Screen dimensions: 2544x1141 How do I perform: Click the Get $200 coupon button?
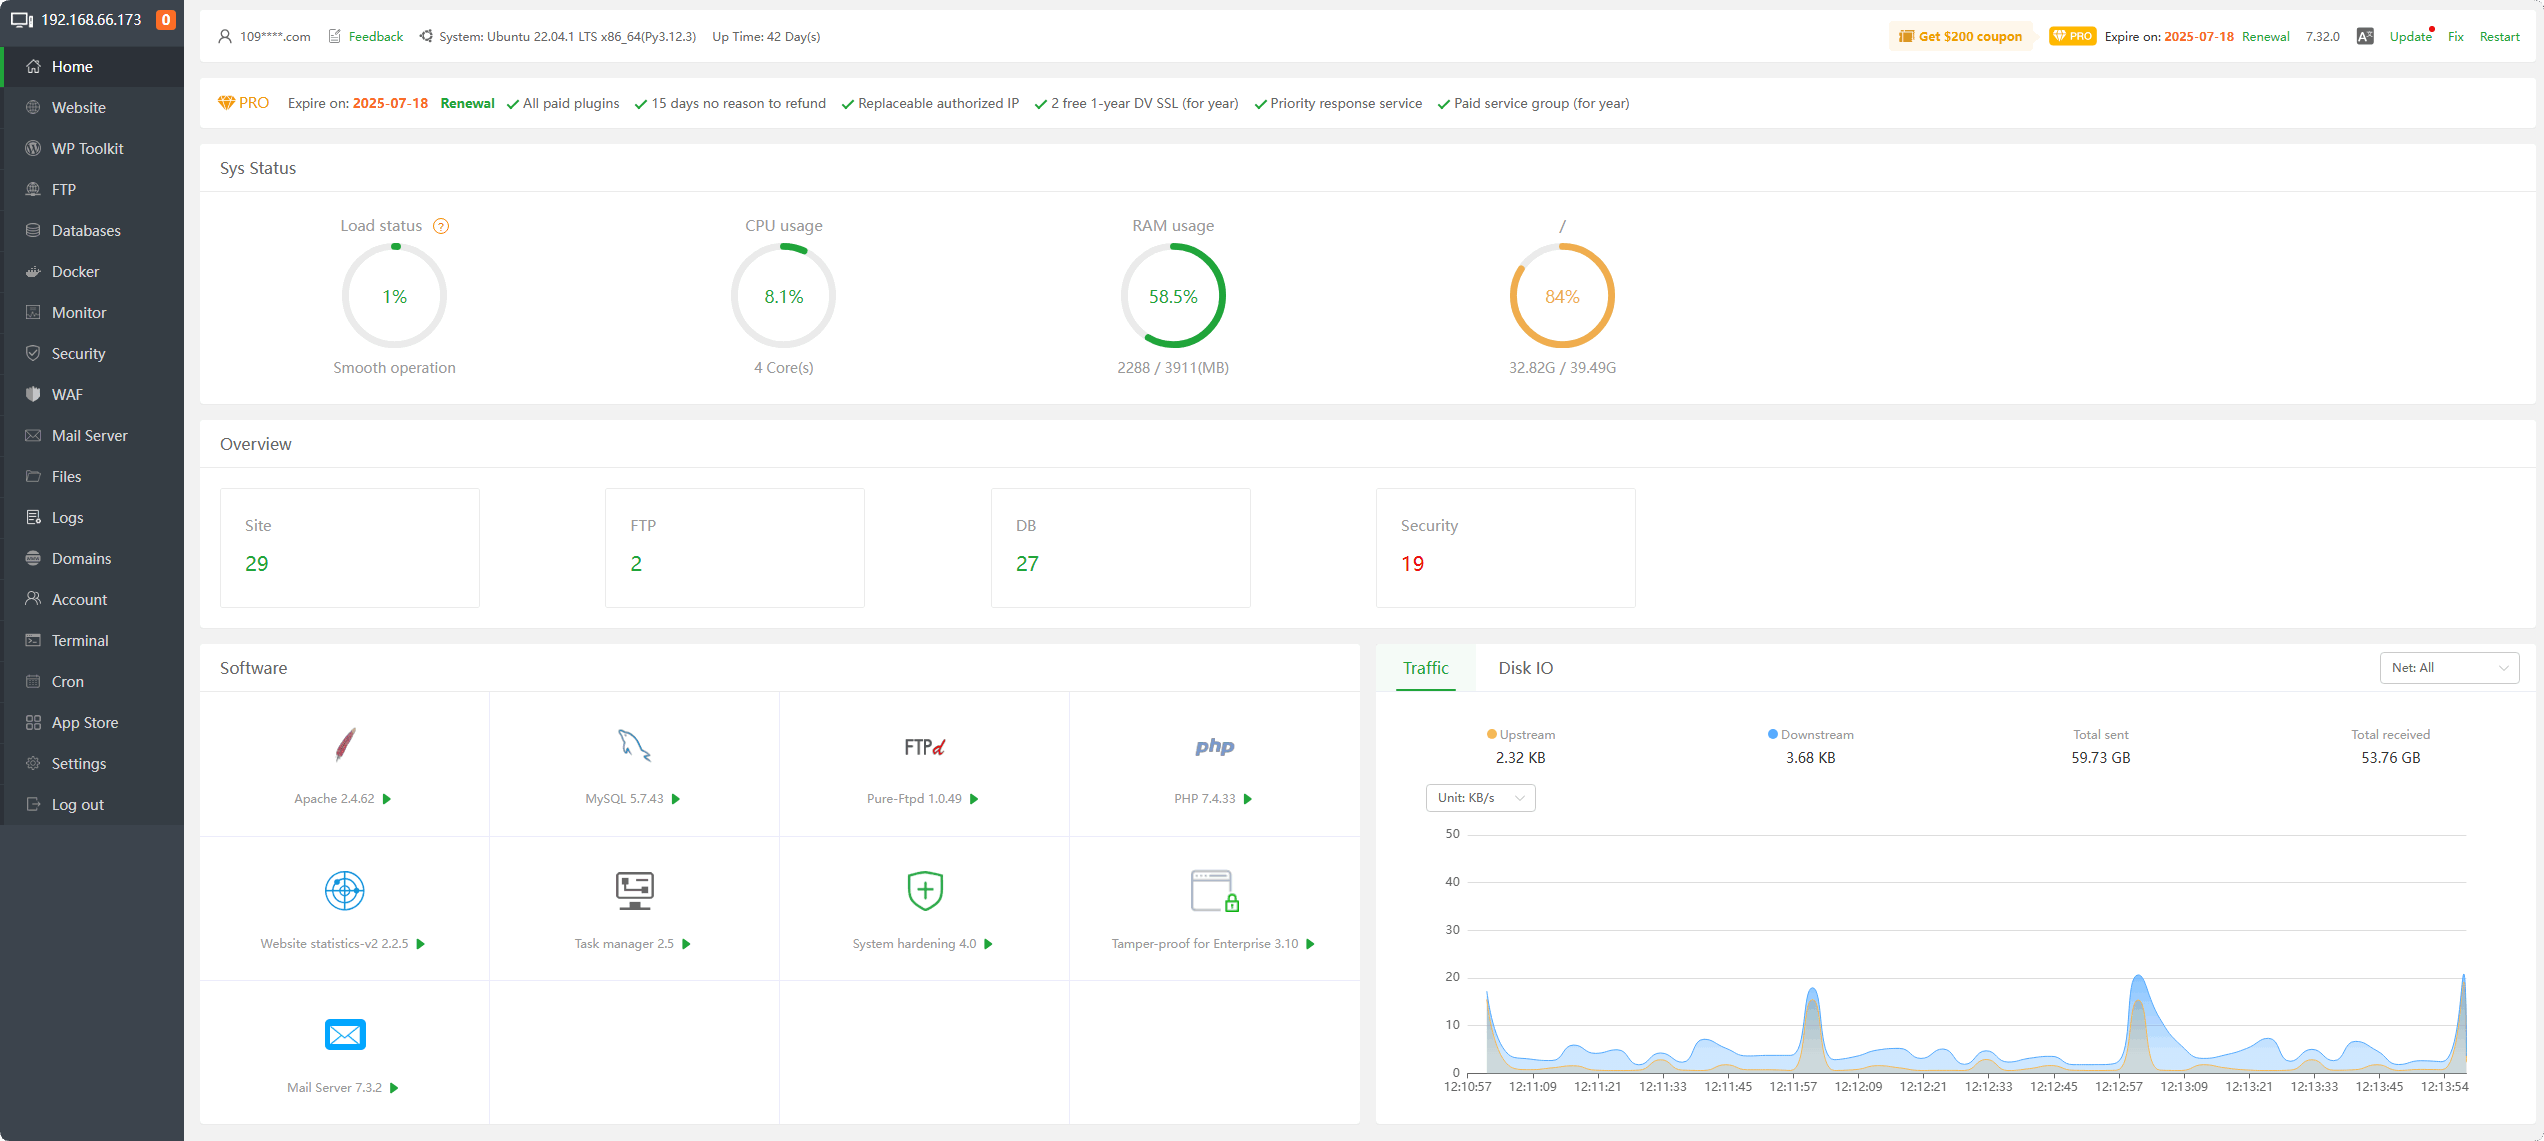click(x=1960, y=37)
